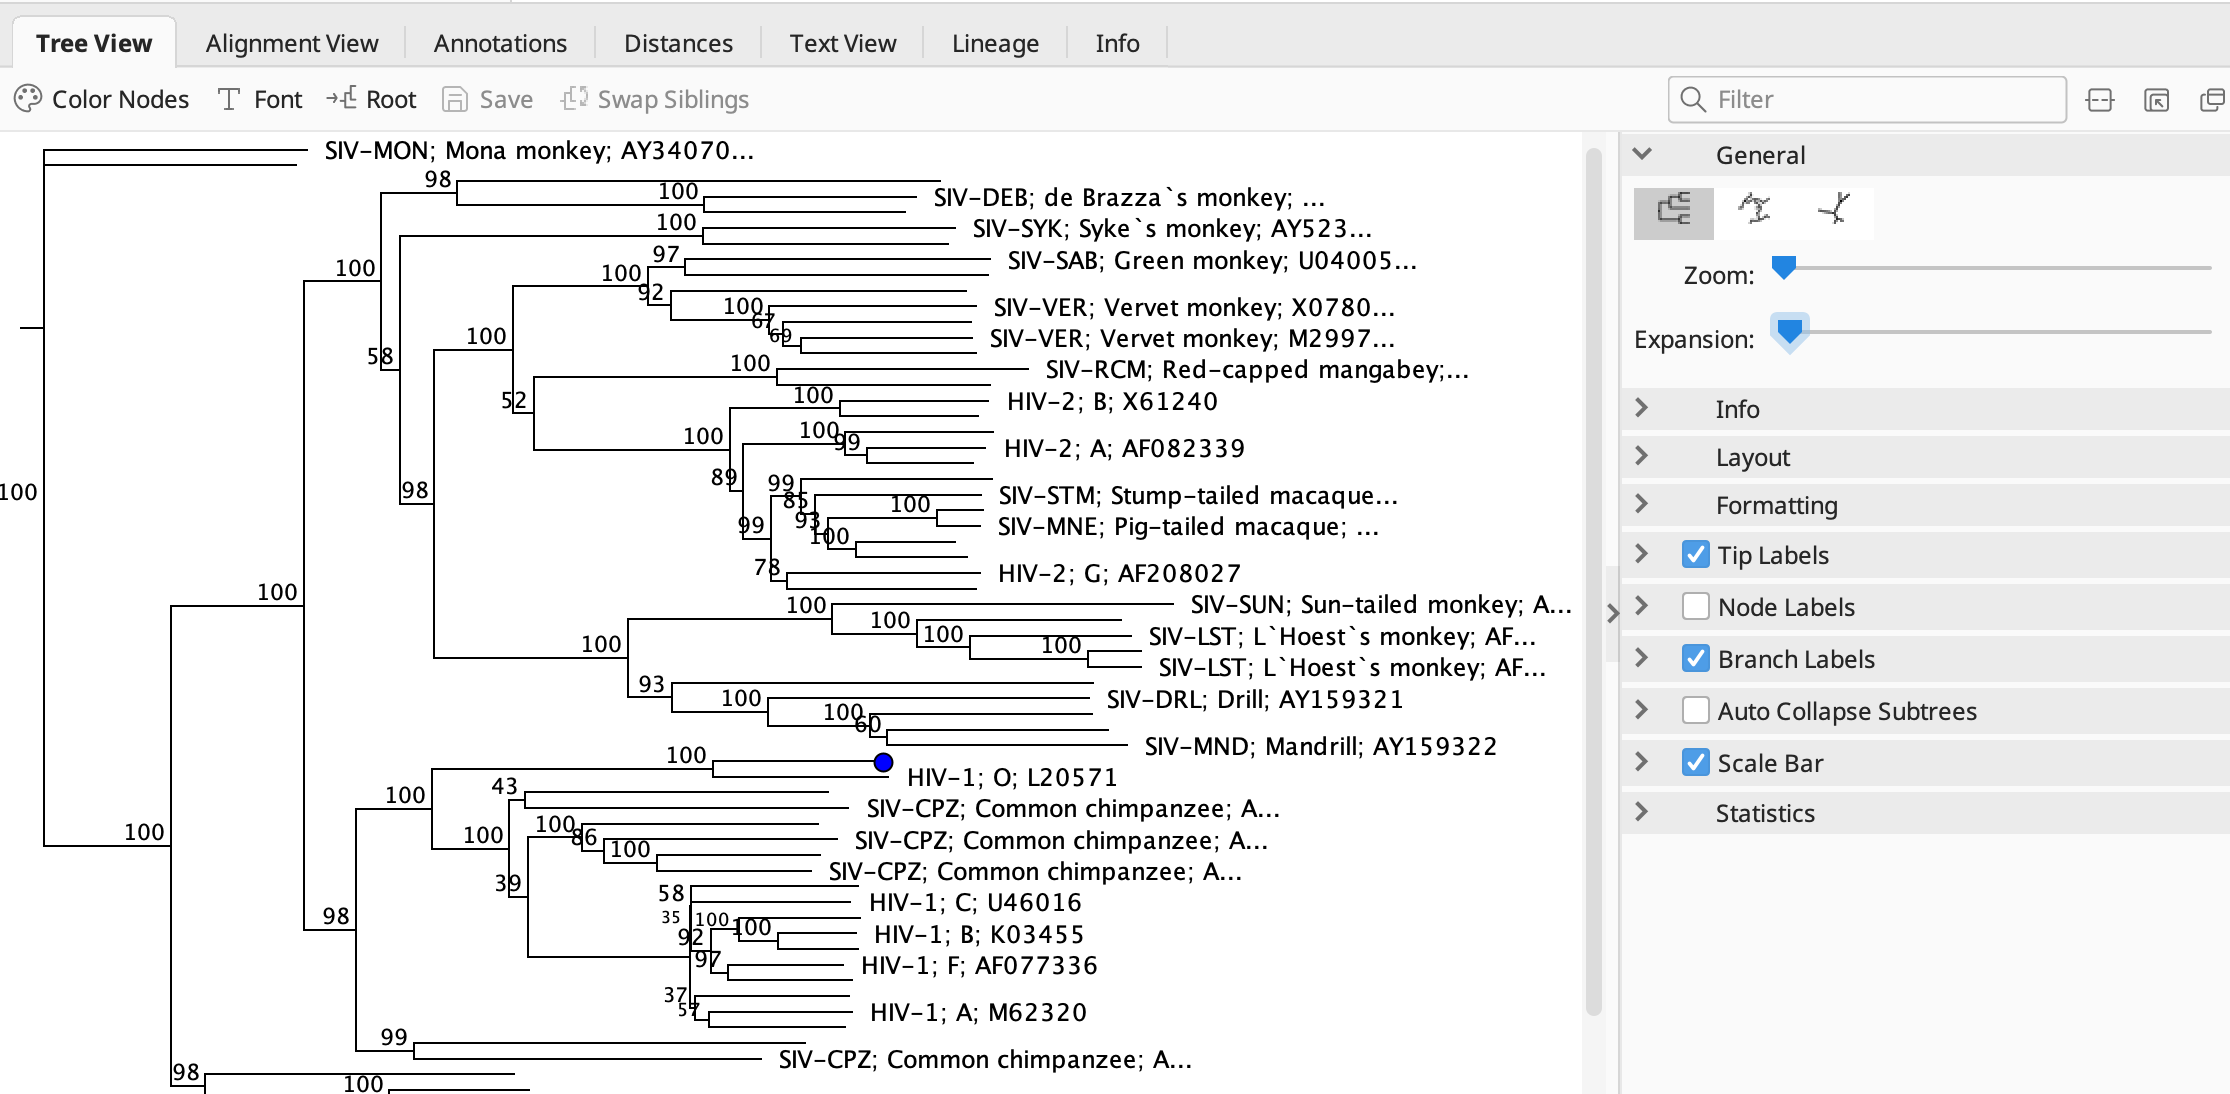Click the Expansion slider handle
The image size is (2230, 1094).
(1789, 331)
